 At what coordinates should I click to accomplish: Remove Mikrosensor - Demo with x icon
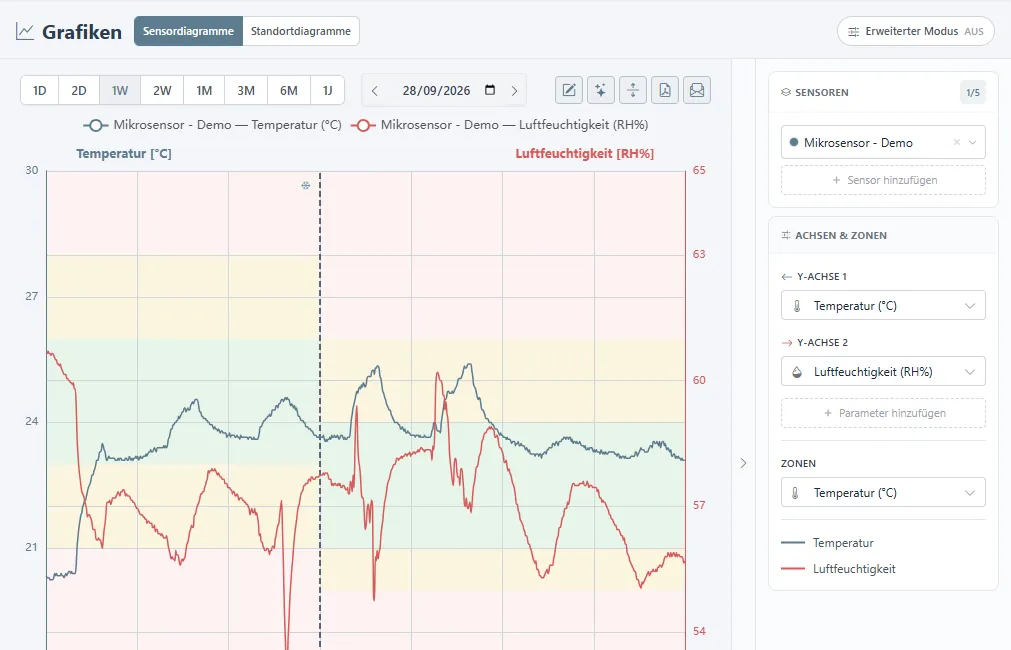coord(957,143)
